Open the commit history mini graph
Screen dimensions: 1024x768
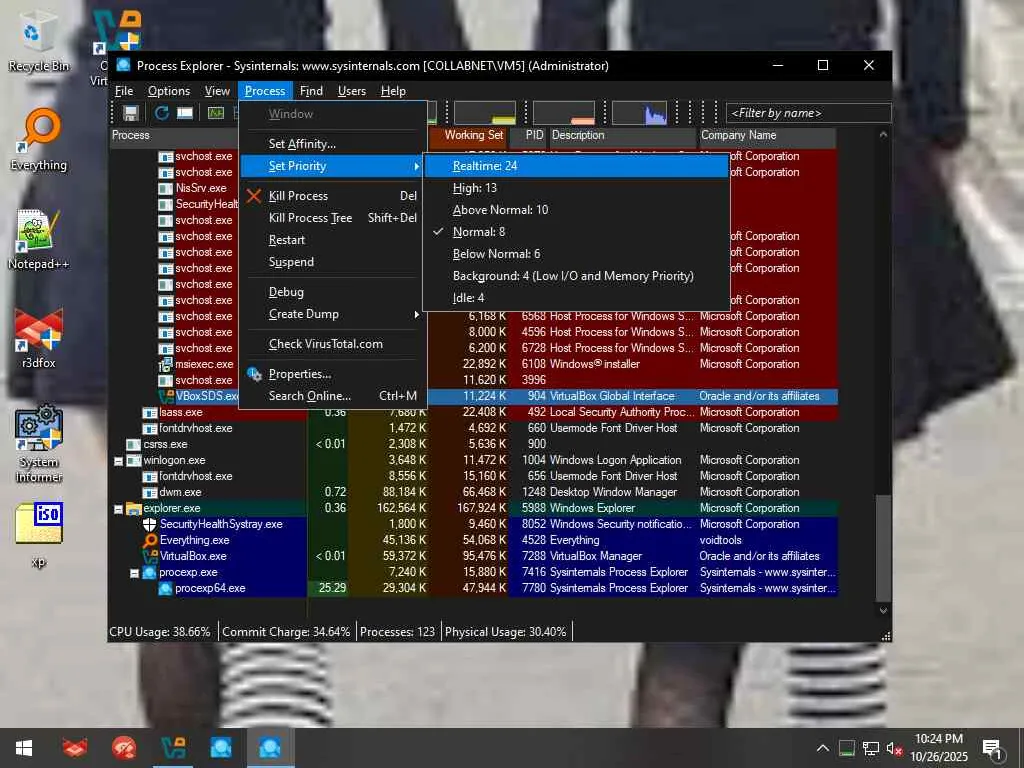click(x=485, y=112)
